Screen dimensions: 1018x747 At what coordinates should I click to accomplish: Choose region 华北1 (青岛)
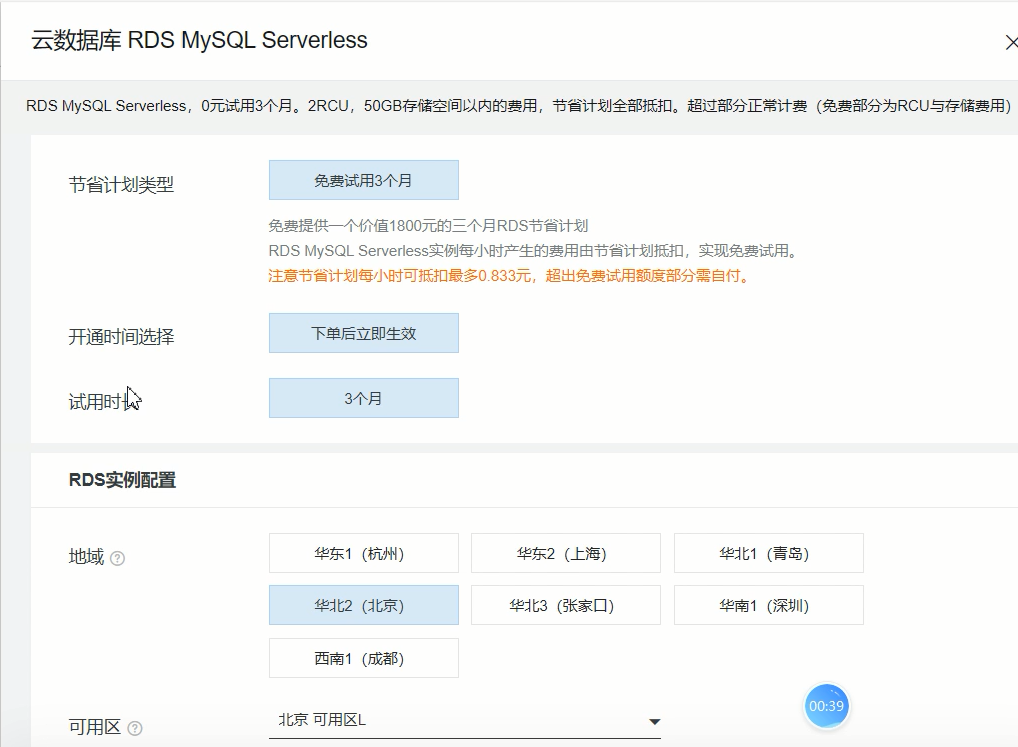click(x=769, y=553)
